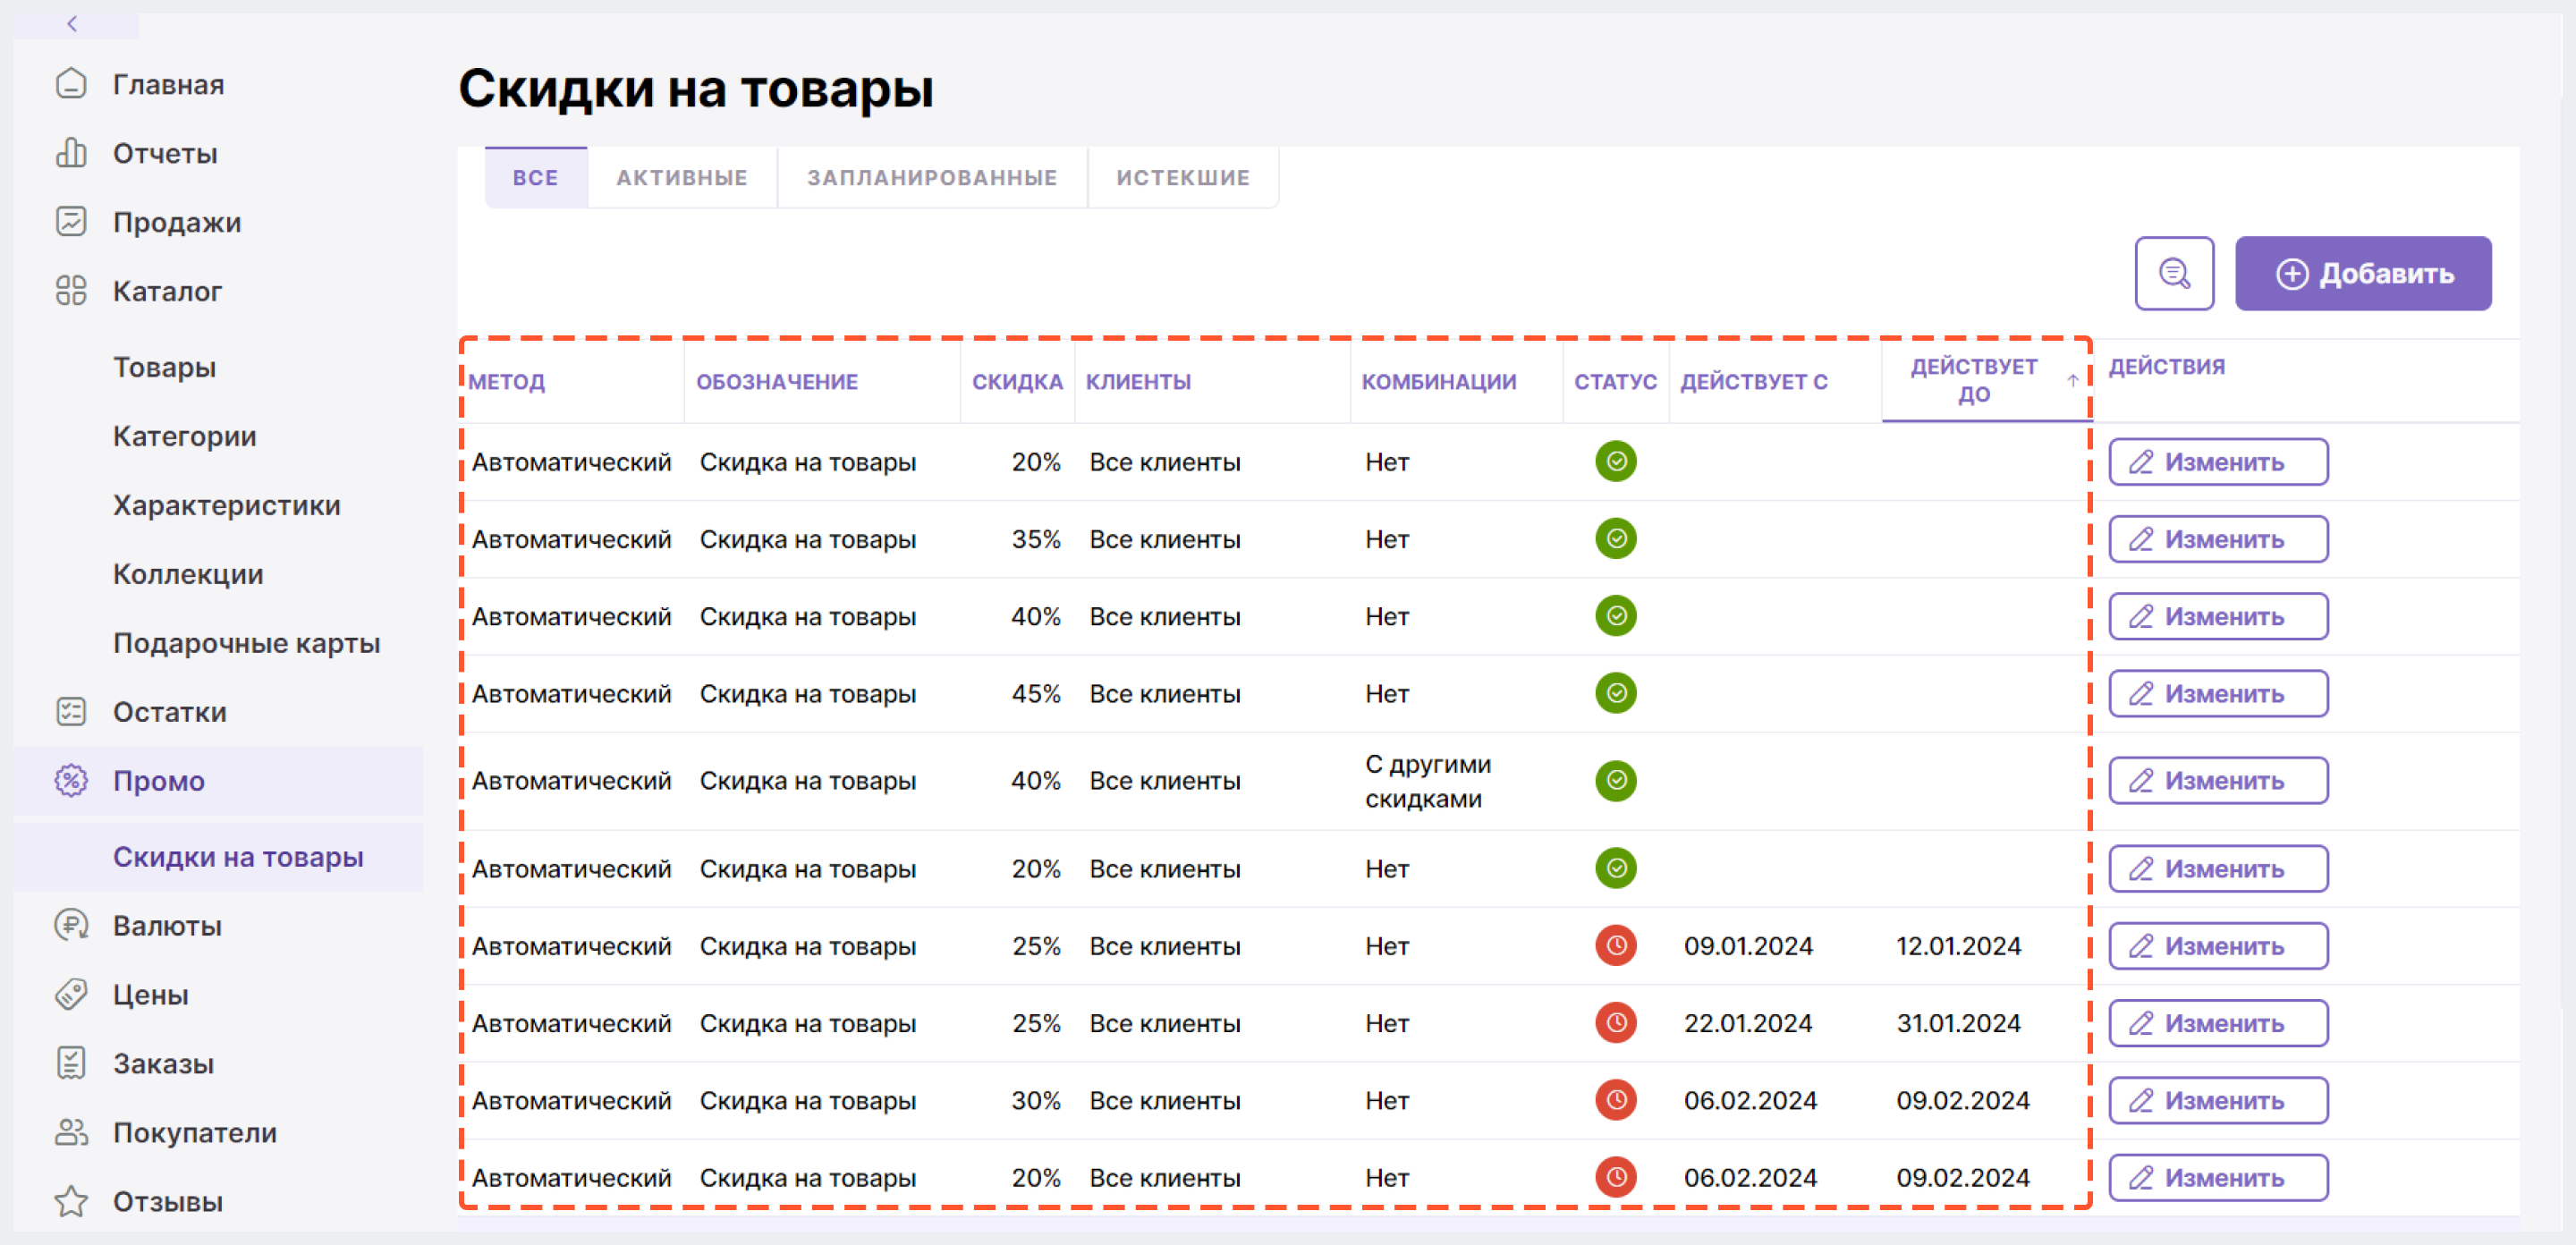Click the Отзывы star icon
The image size is (2576, 1245).
tap(71, 1202)
